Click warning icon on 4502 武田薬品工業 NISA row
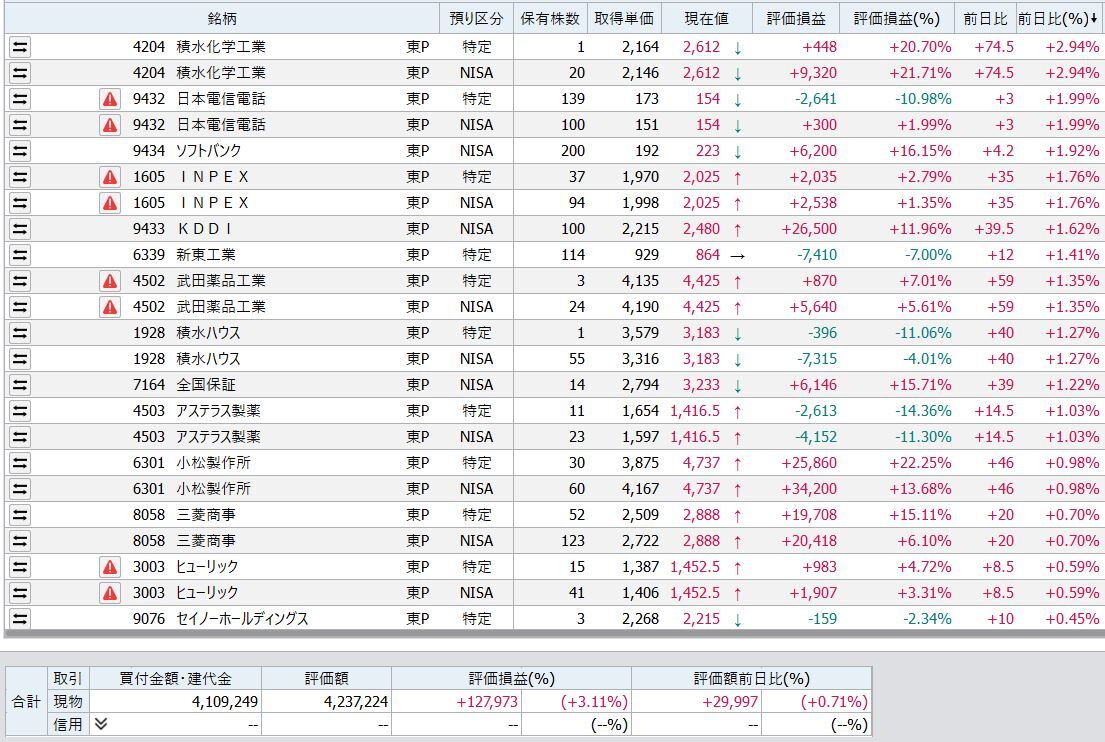 coord(110,307)
